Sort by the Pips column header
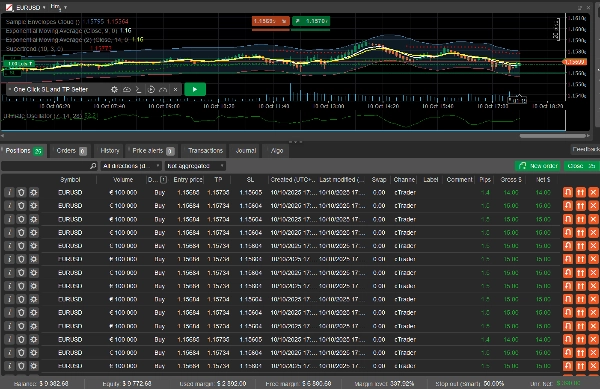 pyautogui.click(x=485, y=180)
